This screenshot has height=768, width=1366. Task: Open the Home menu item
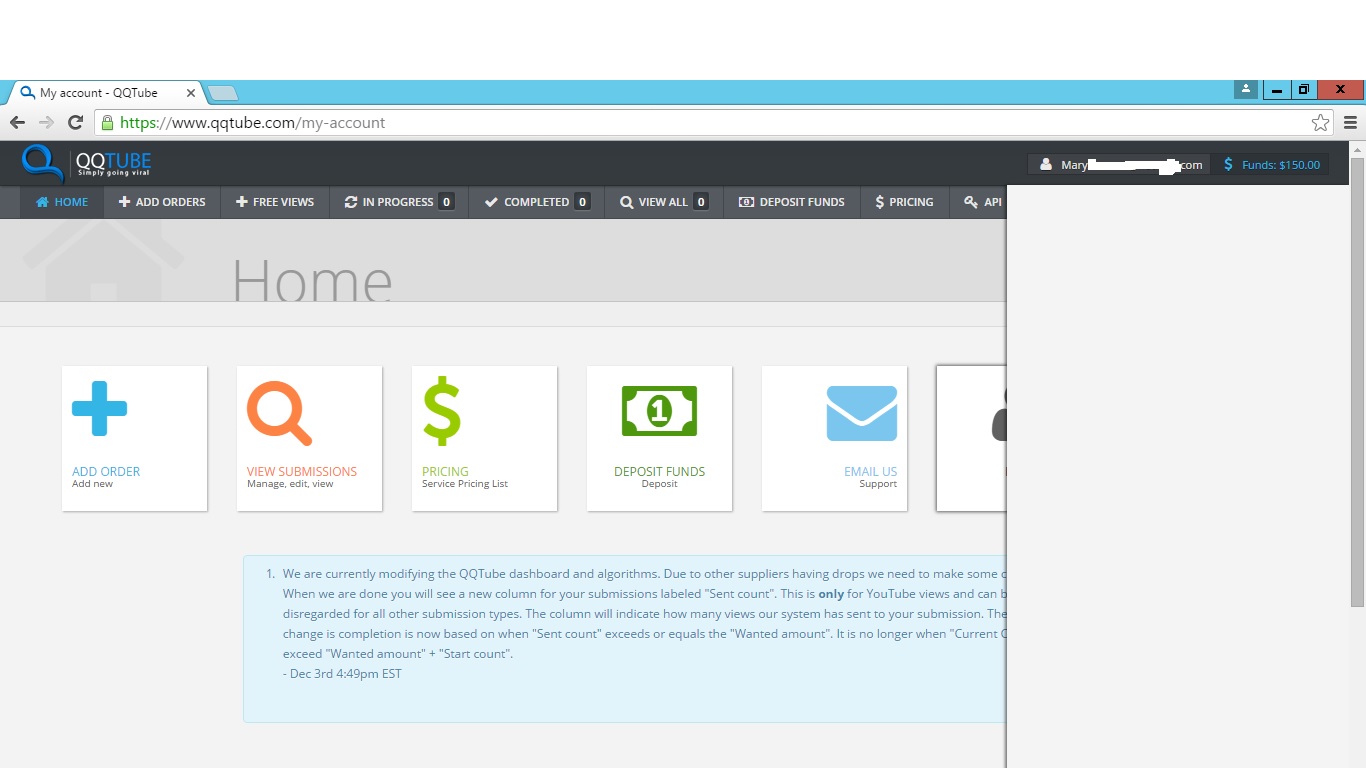[62, 202]
